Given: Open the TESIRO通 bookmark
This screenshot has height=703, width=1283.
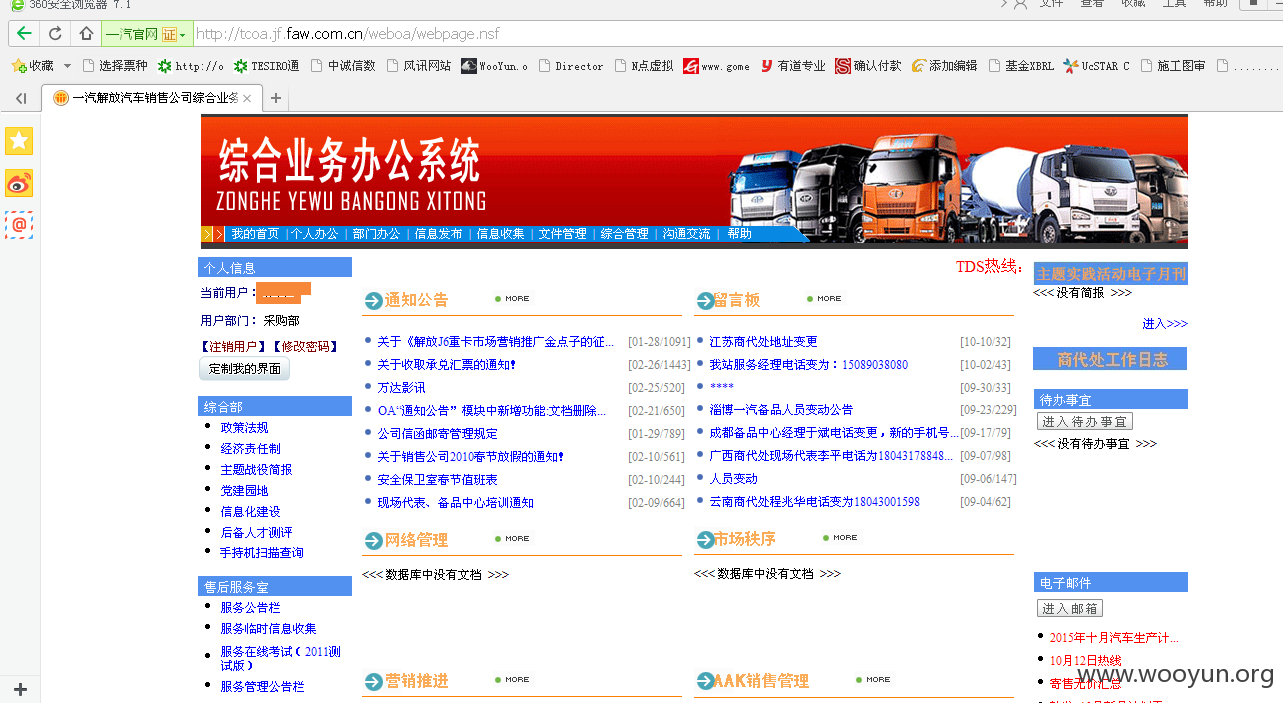Looking at the screenshot, I should pyautogui.click(x=266, y=66).
